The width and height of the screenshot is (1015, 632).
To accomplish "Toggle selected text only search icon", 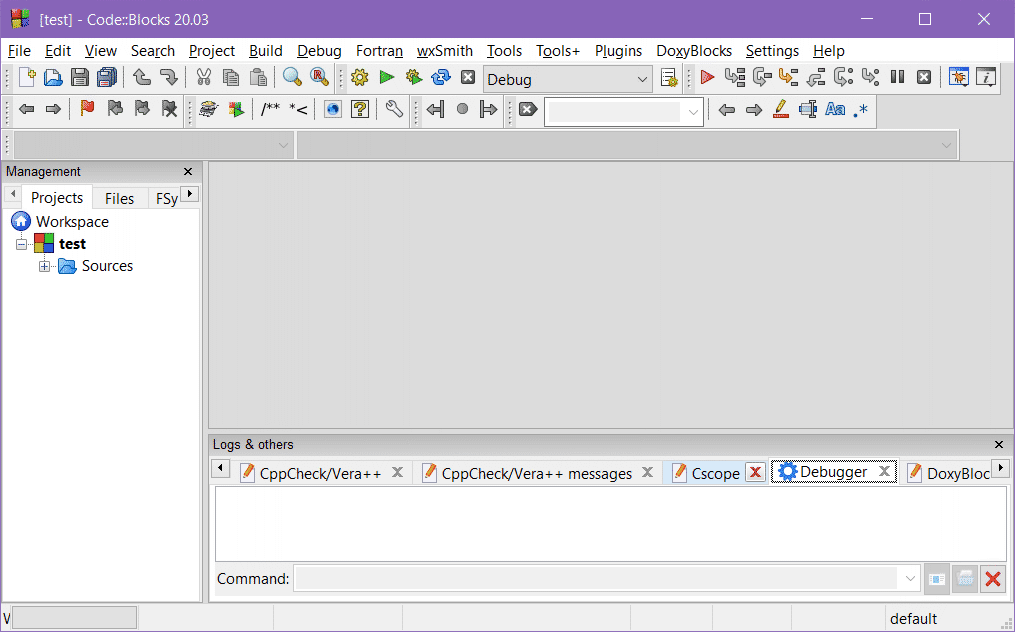I will [x=808, y=110].
